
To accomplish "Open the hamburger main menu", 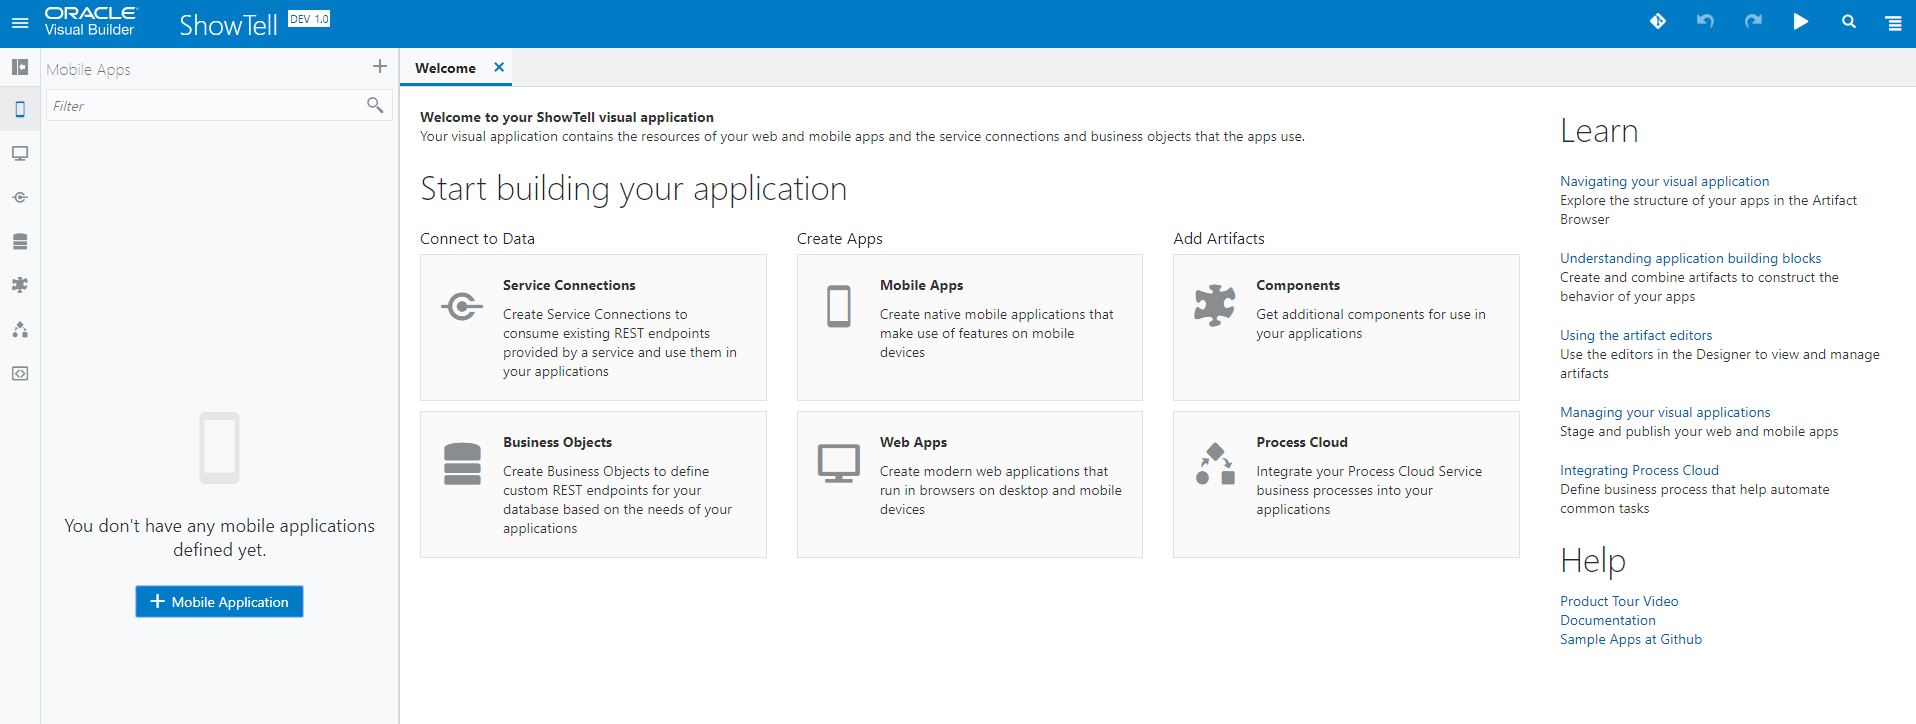I will 20,23.
